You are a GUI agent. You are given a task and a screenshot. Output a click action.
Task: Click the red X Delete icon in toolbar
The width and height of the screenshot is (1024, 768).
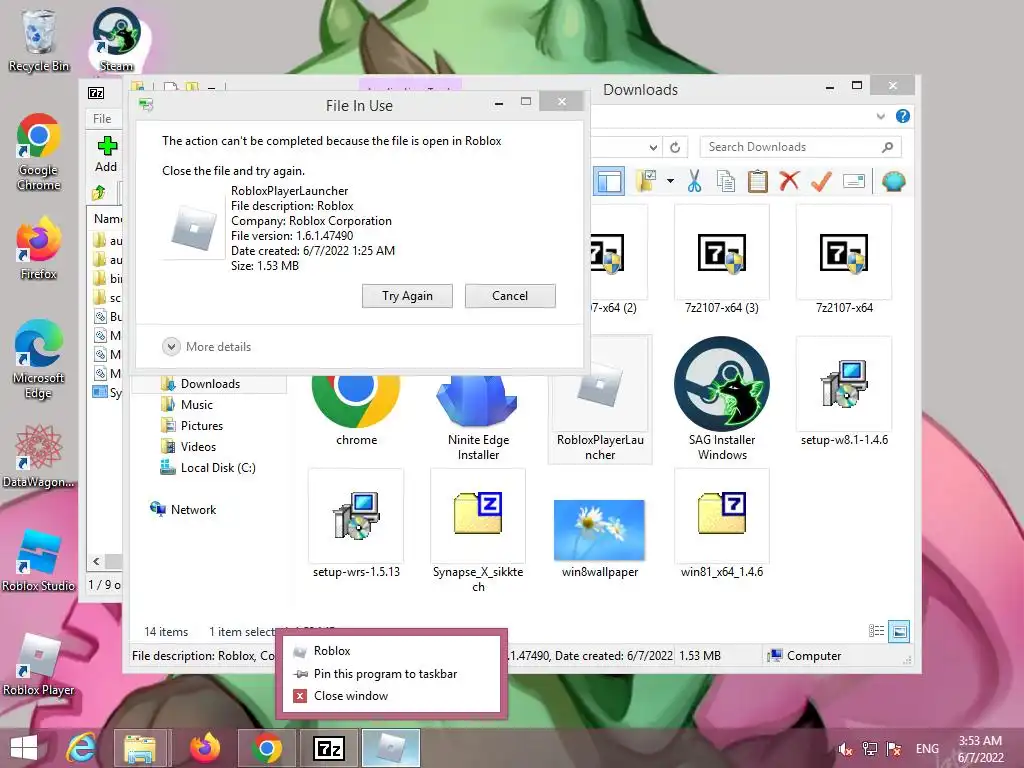tap(789, 180)
